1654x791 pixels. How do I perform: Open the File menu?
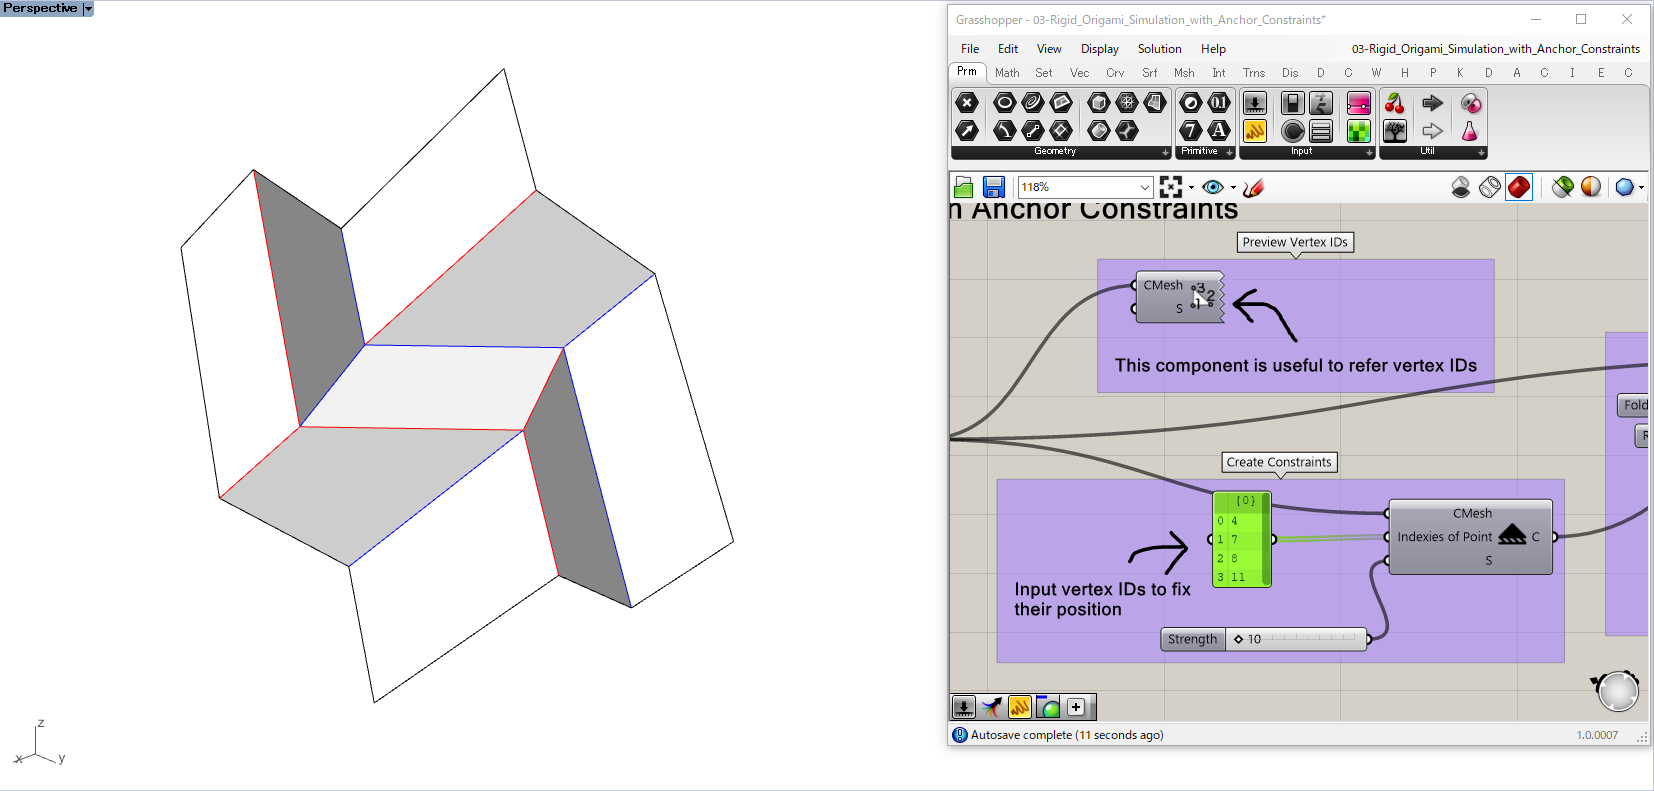click(970, 49)
